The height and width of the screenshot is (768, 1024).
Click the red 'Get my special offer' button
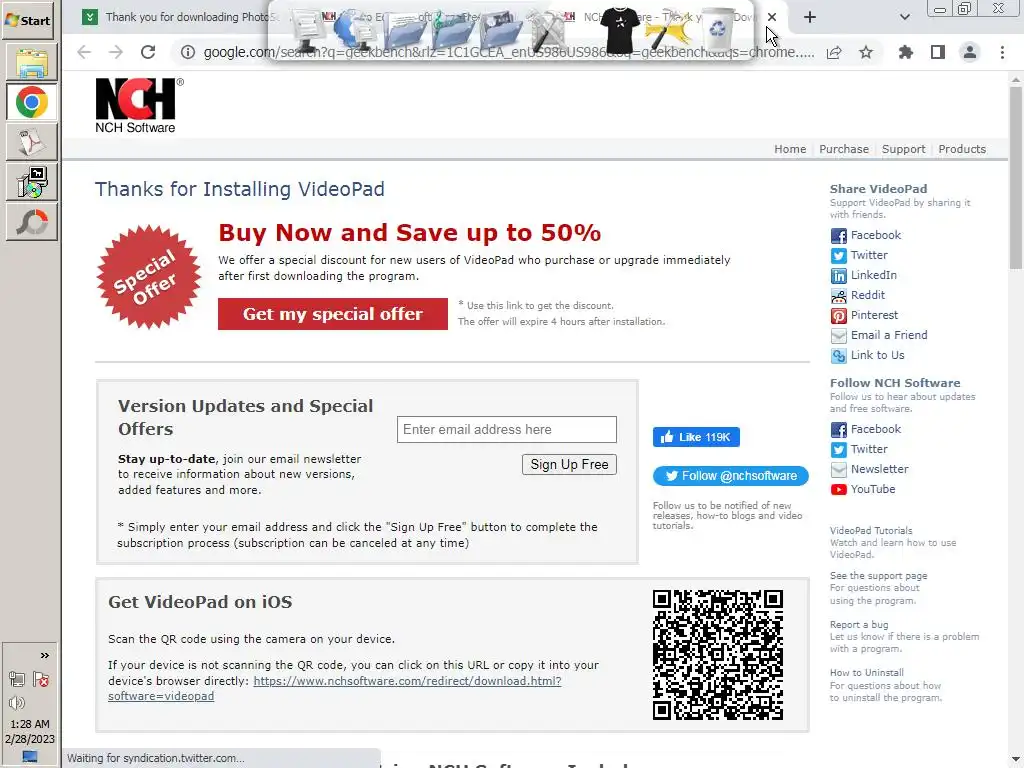(x=333, y=314)
